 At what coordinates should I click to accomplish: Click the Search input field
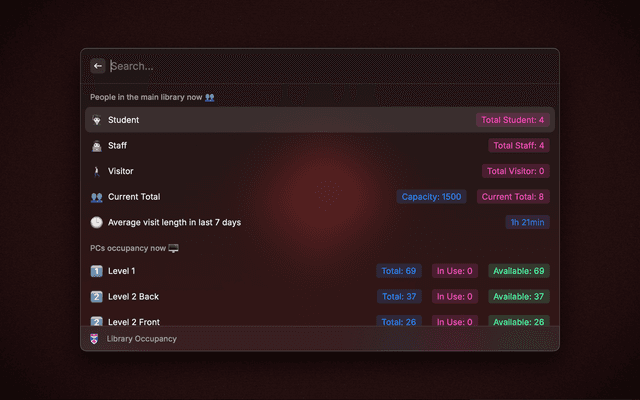click(x=320, y=66)
